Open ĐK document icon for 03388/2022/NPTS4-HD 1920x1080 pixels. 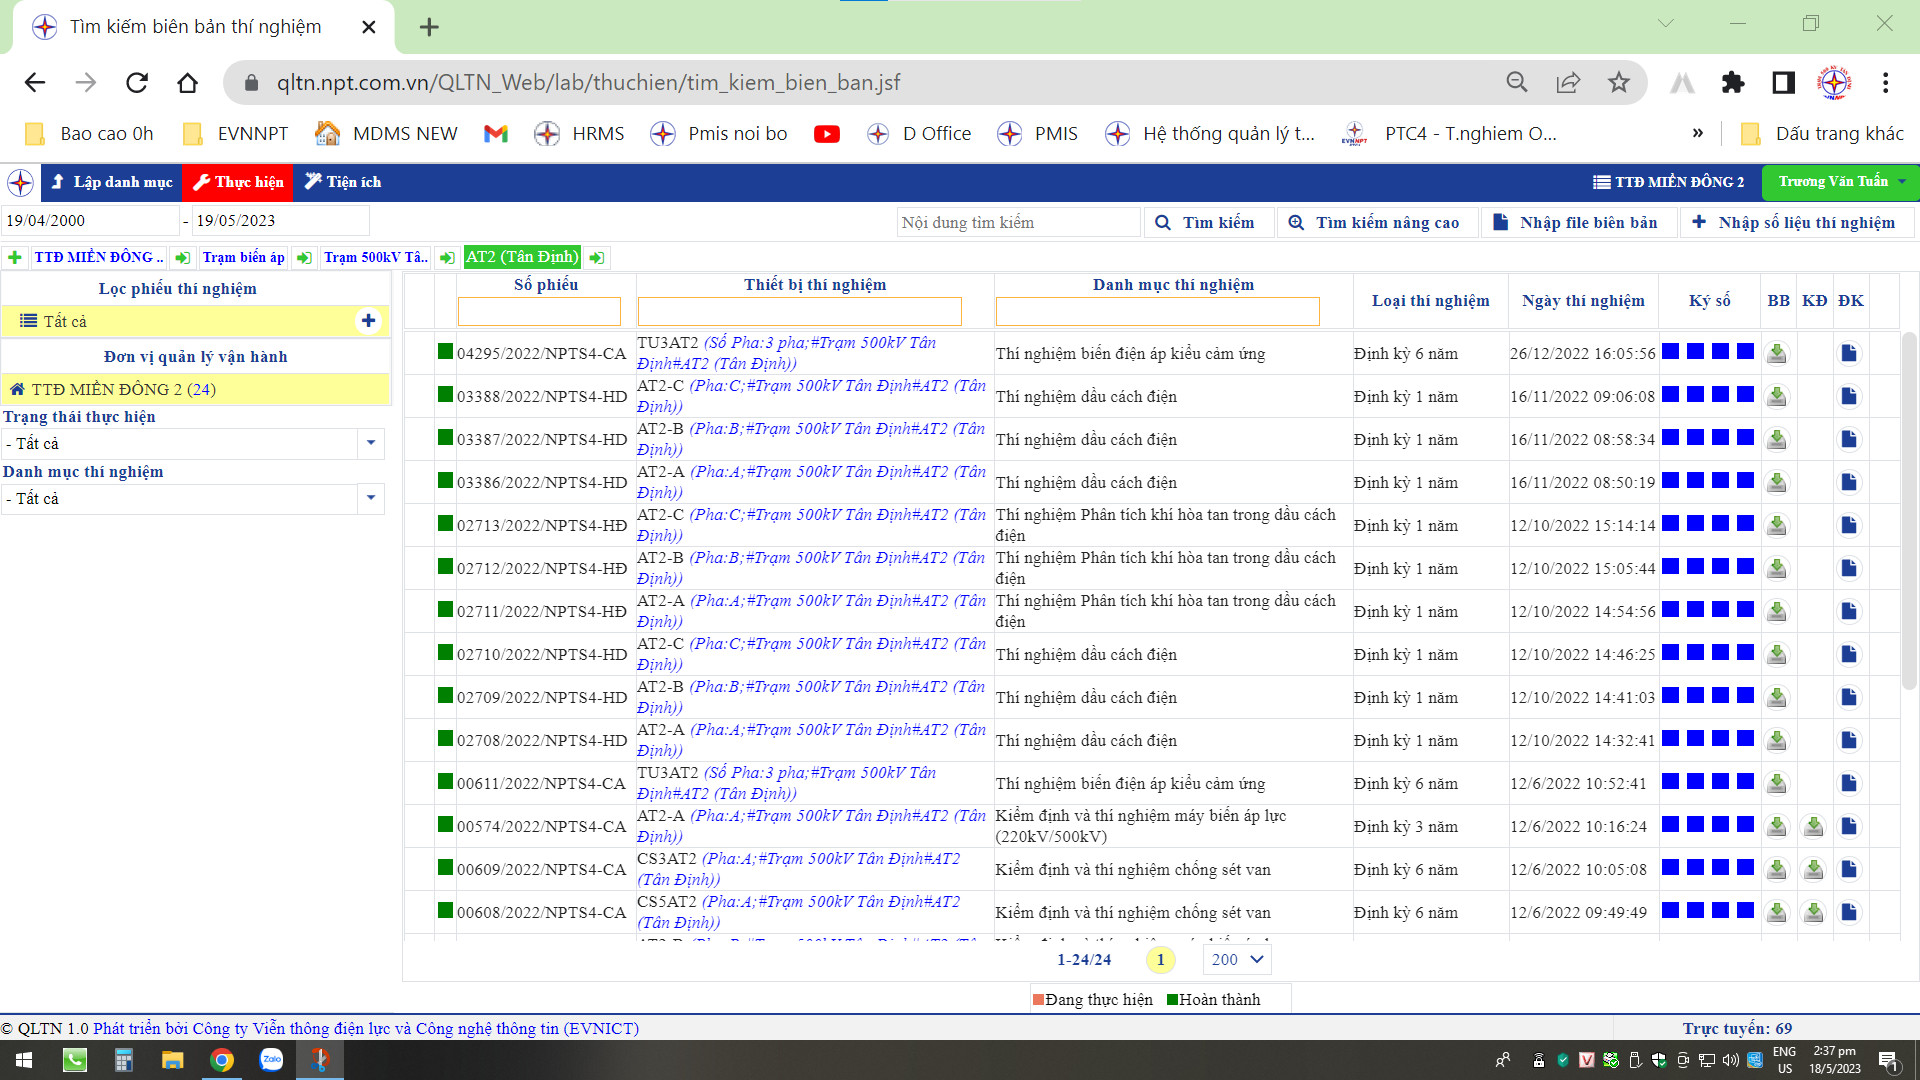pos(1848,397)
